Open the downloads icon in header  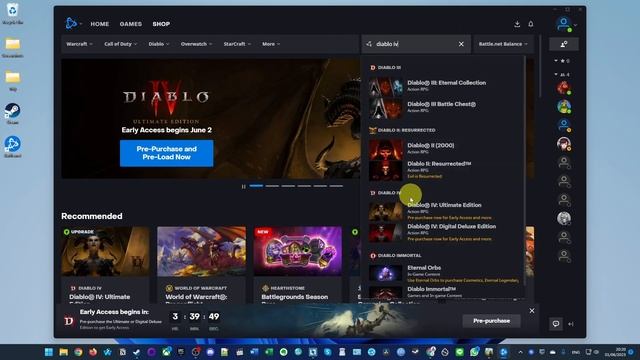click(x=517, y=24)
